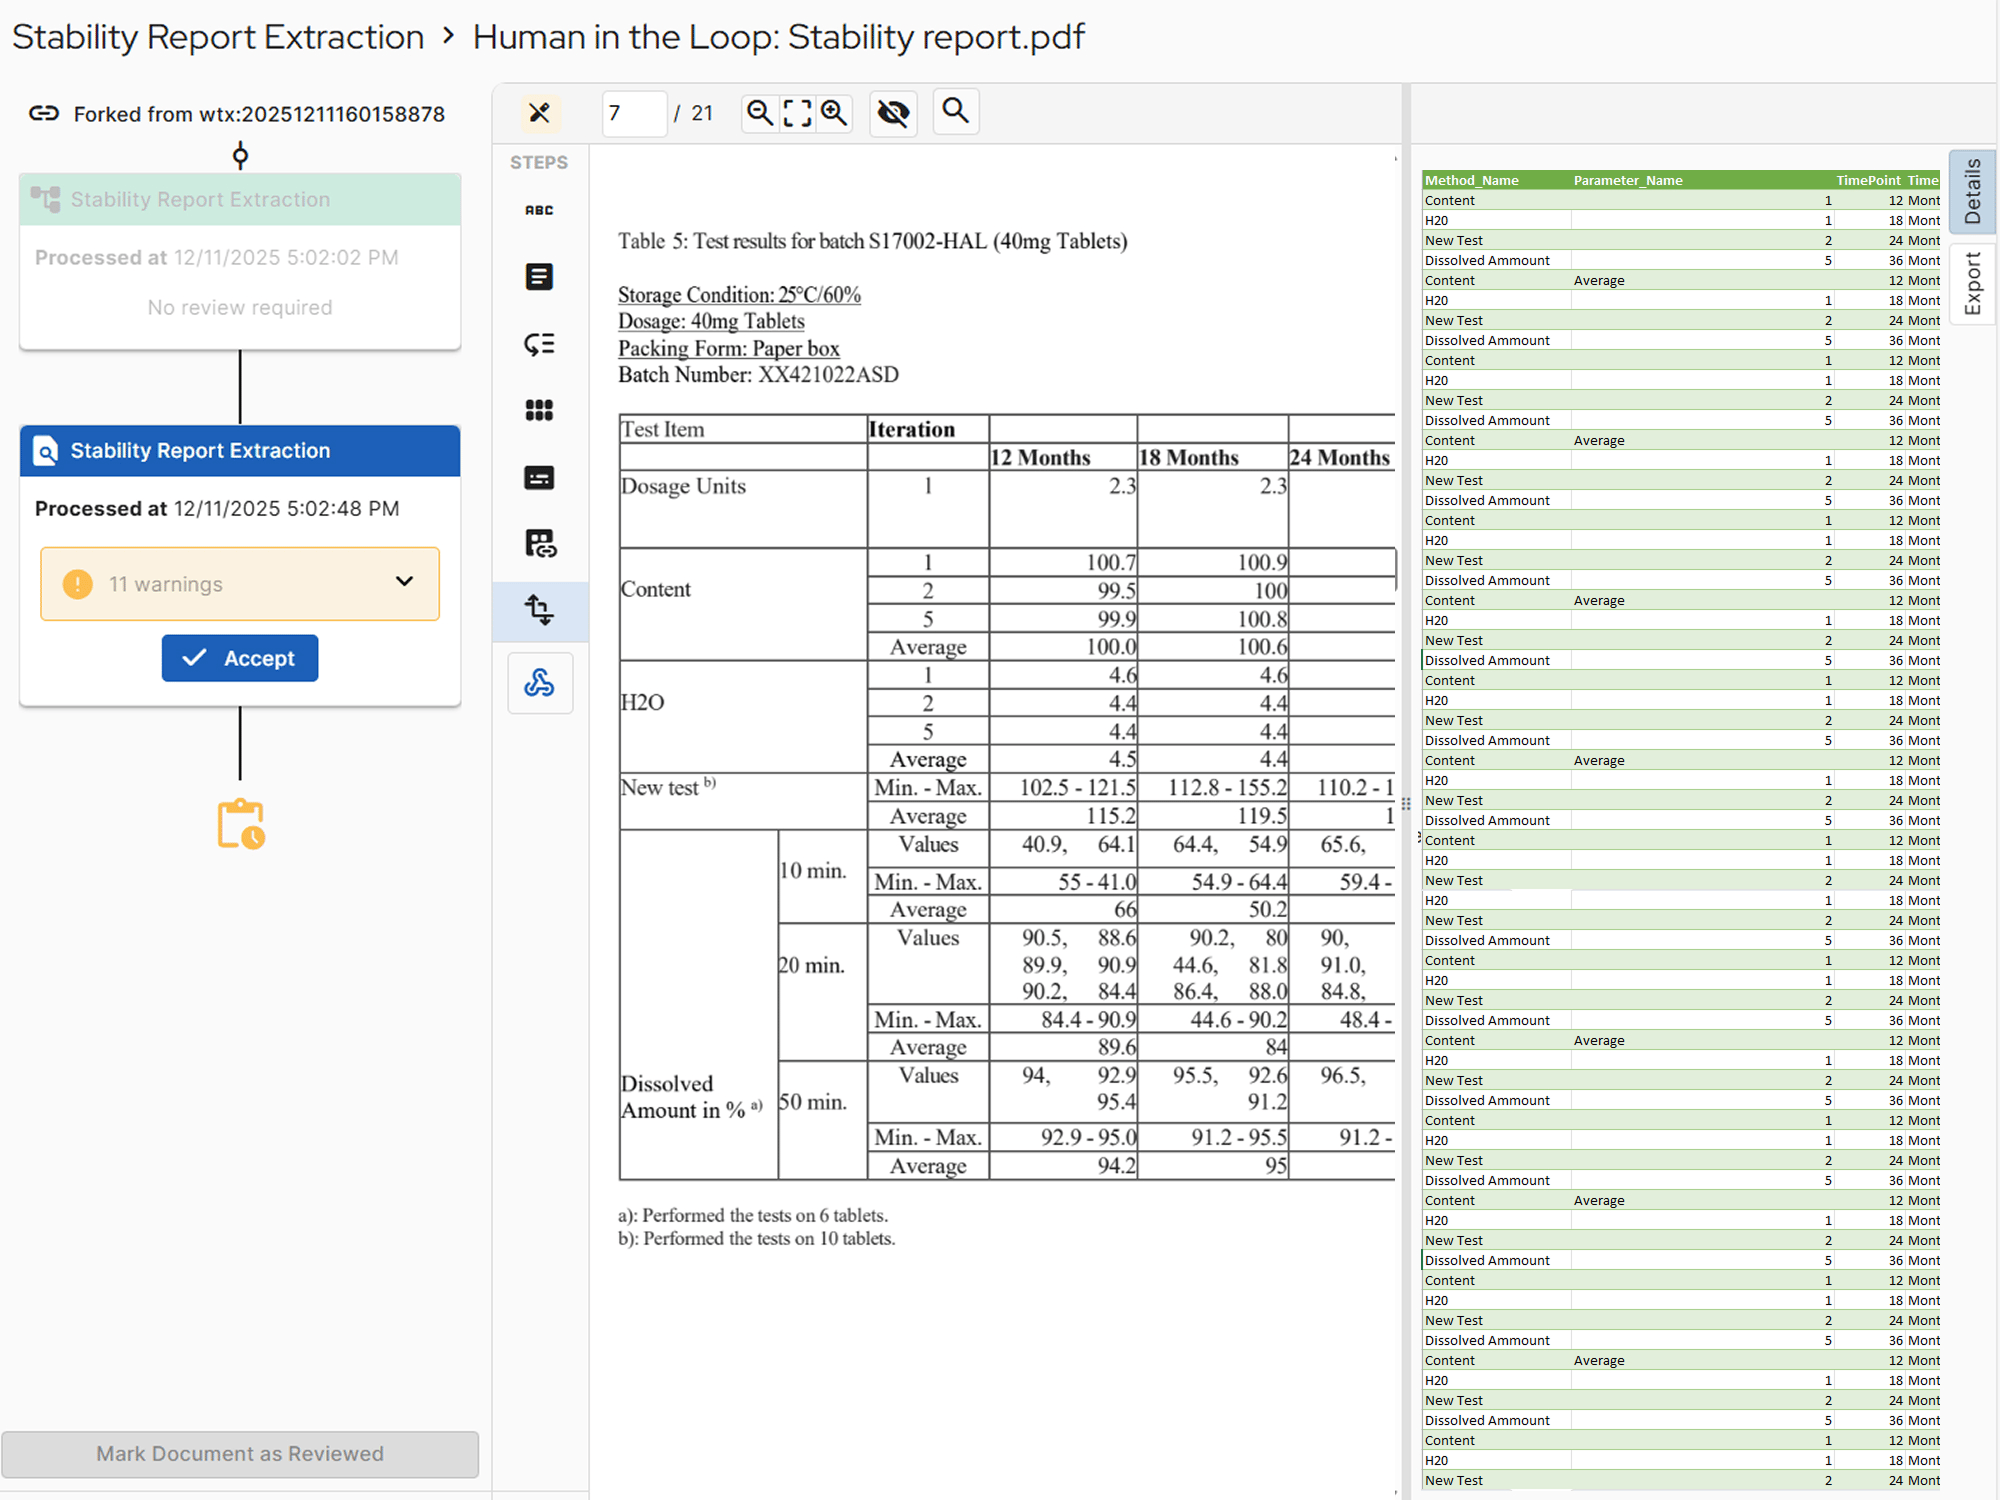2000x1500 pixels.
Task: Zoom in on the PDF page
Action: coord(834,113)
